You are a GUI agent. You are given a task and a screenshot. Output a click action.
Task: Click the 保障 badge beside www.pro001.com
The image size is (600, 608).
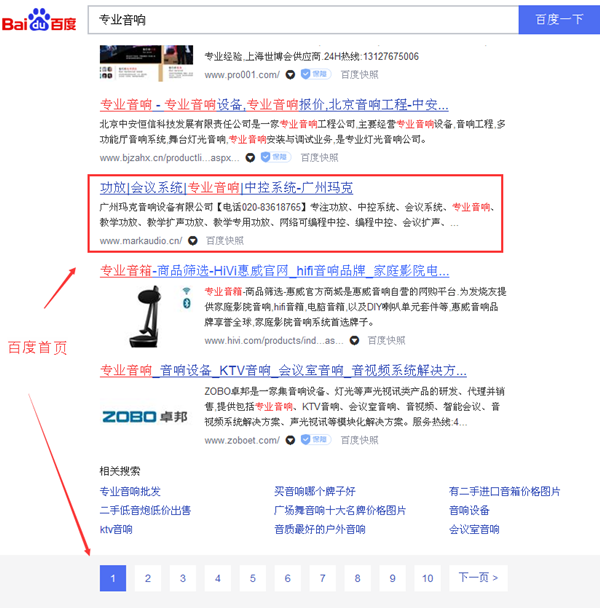(x=316, y=74)
